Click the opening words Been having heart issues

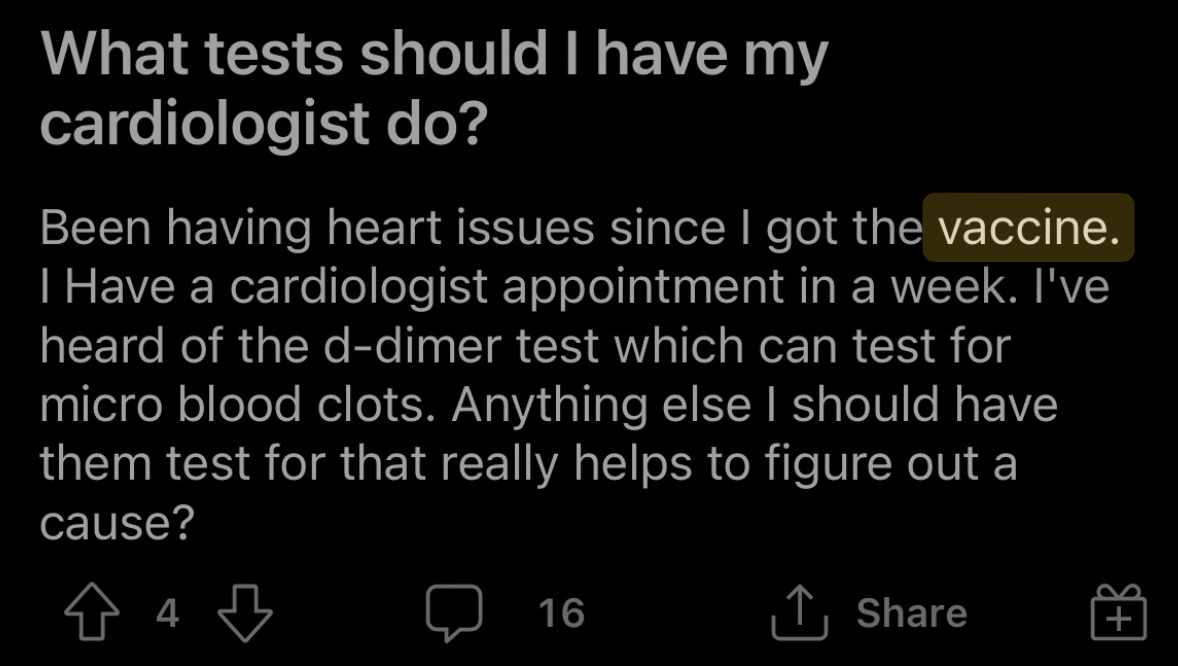point(317,229)
